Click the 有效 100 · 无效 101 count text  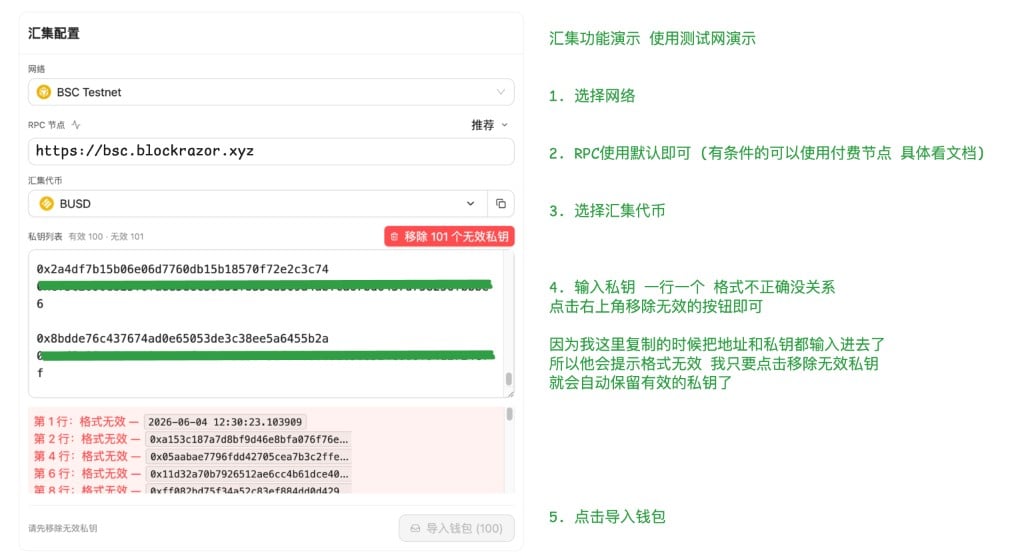pyautogui.click(x=106, y=237)
